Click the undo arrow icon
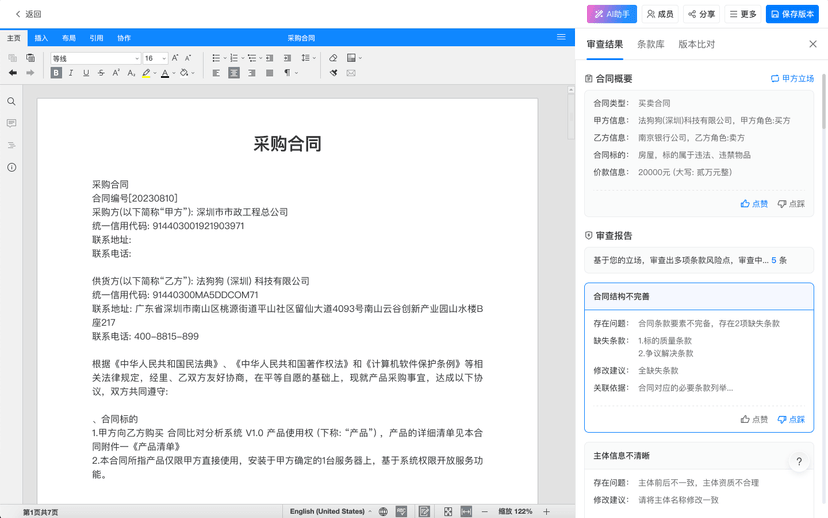The height and width of the screenshot is (518, 828). [13, 73]
